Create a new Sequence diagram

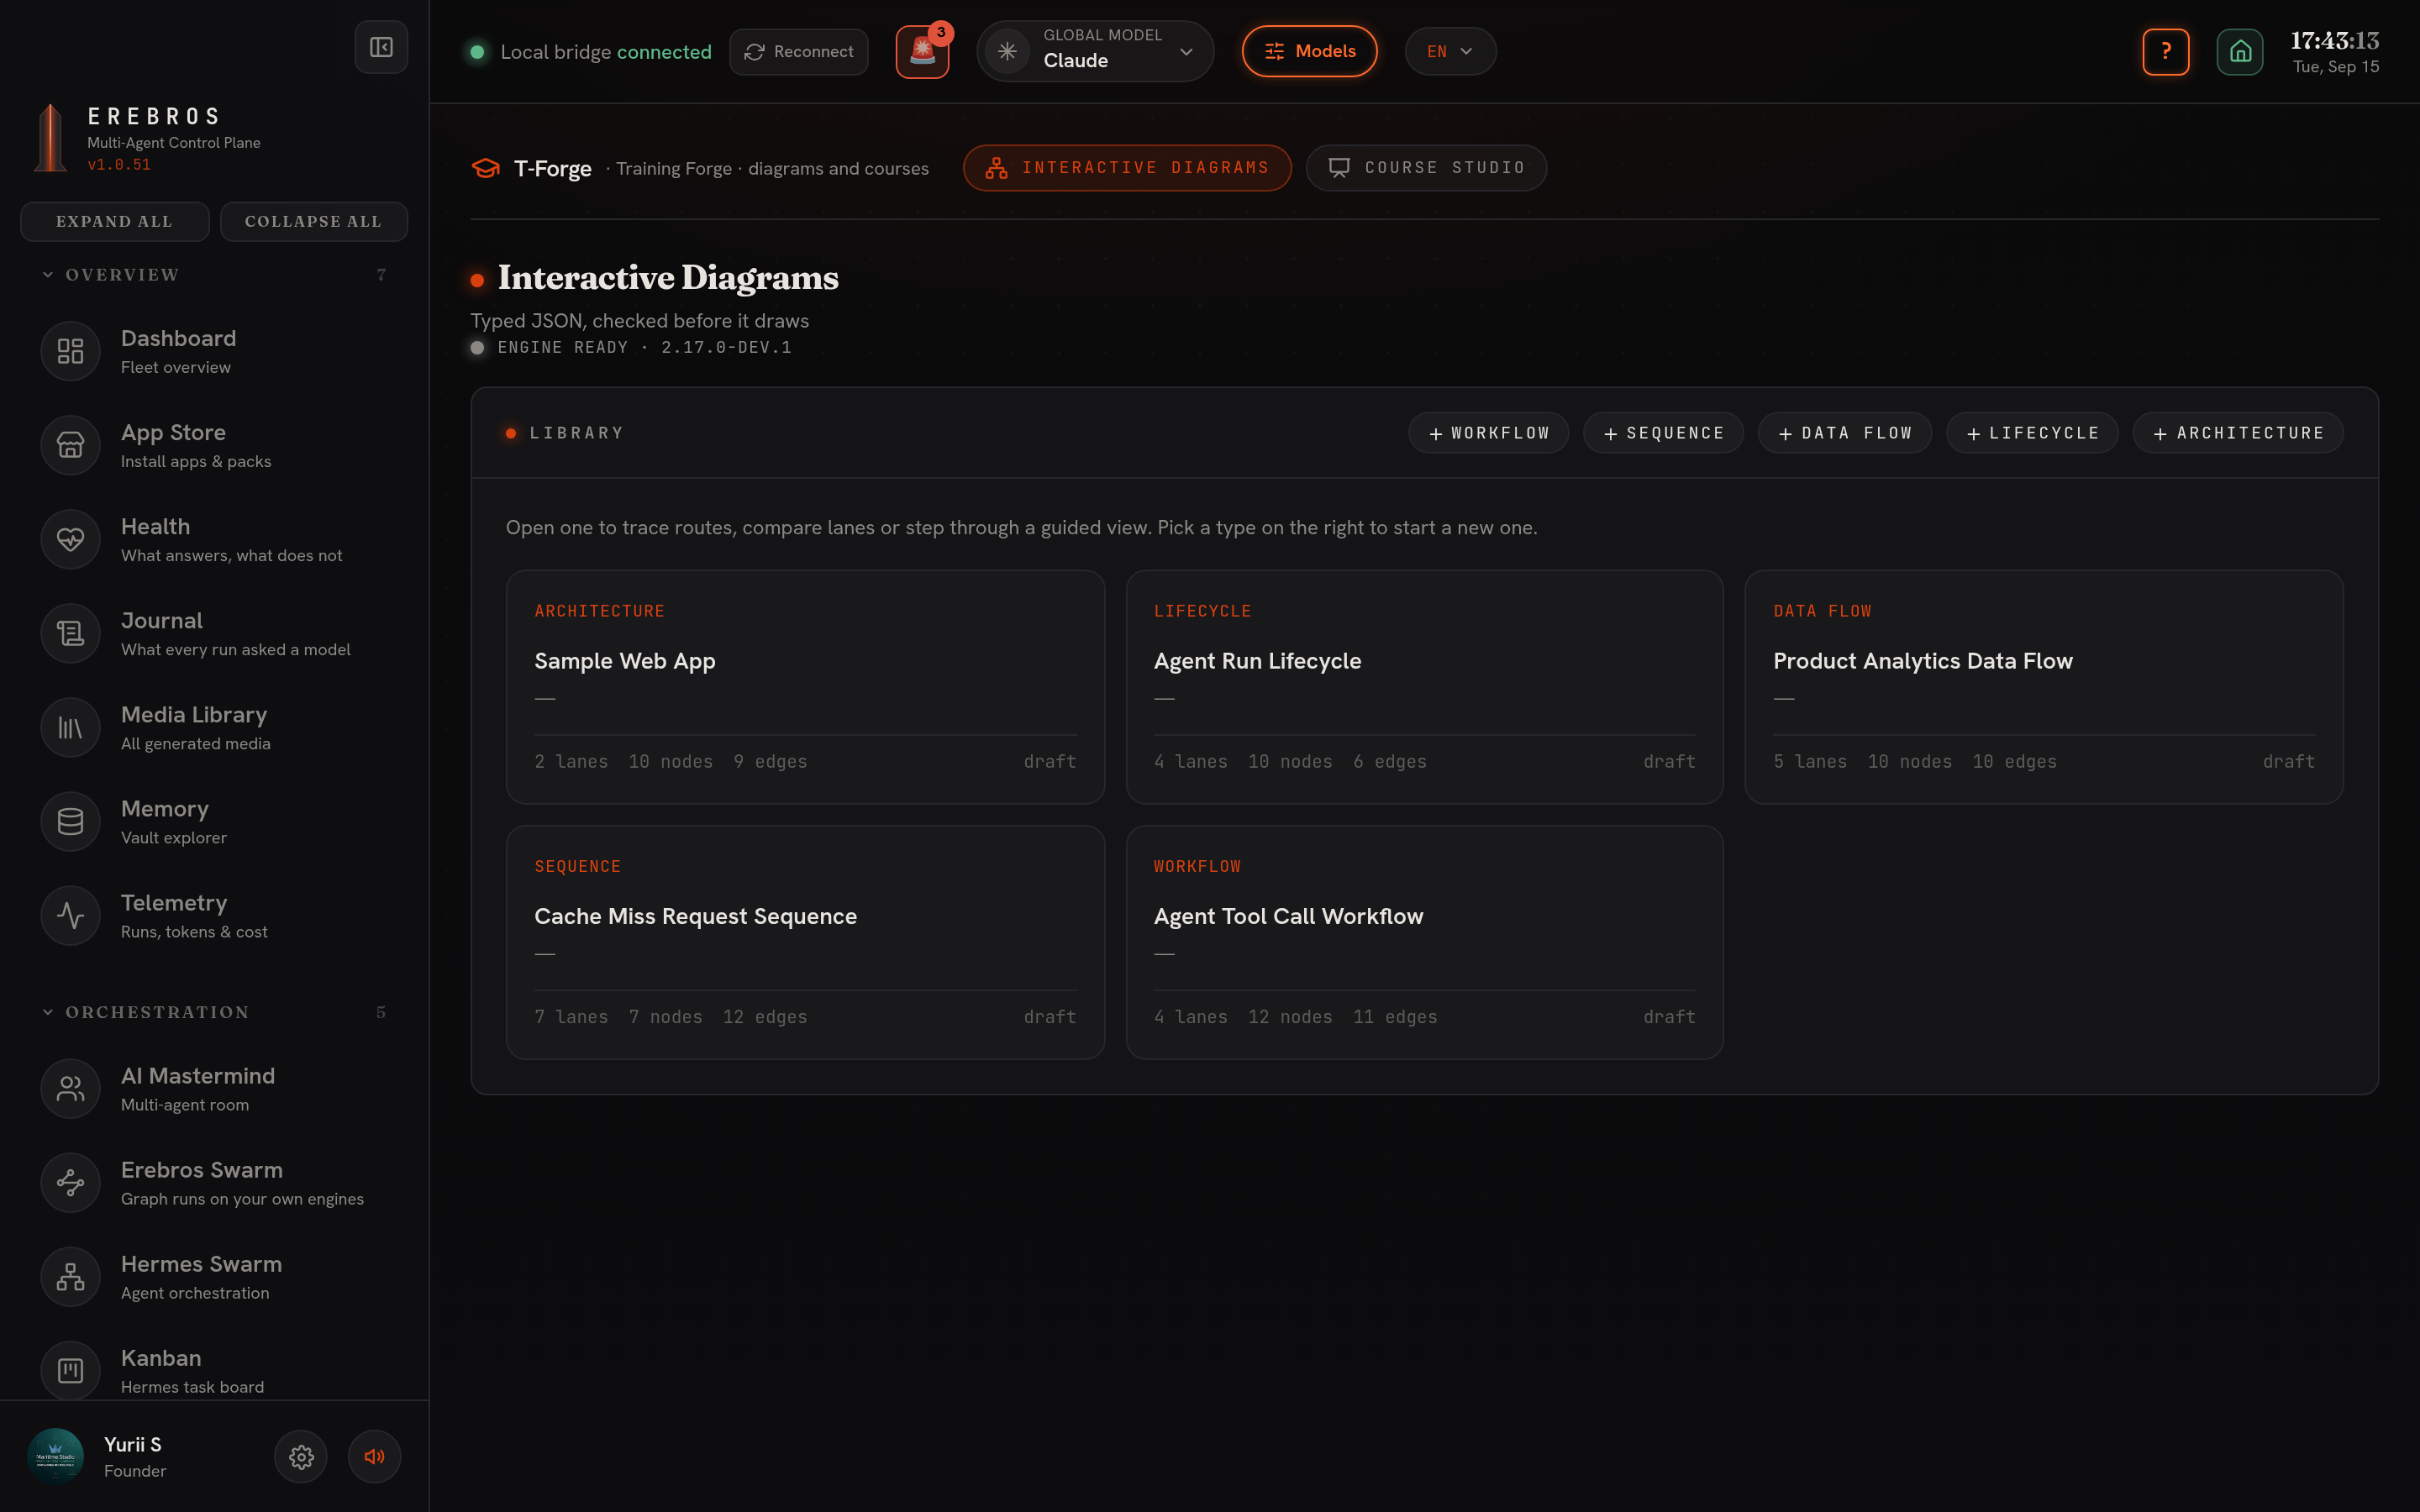[1663, 433]
